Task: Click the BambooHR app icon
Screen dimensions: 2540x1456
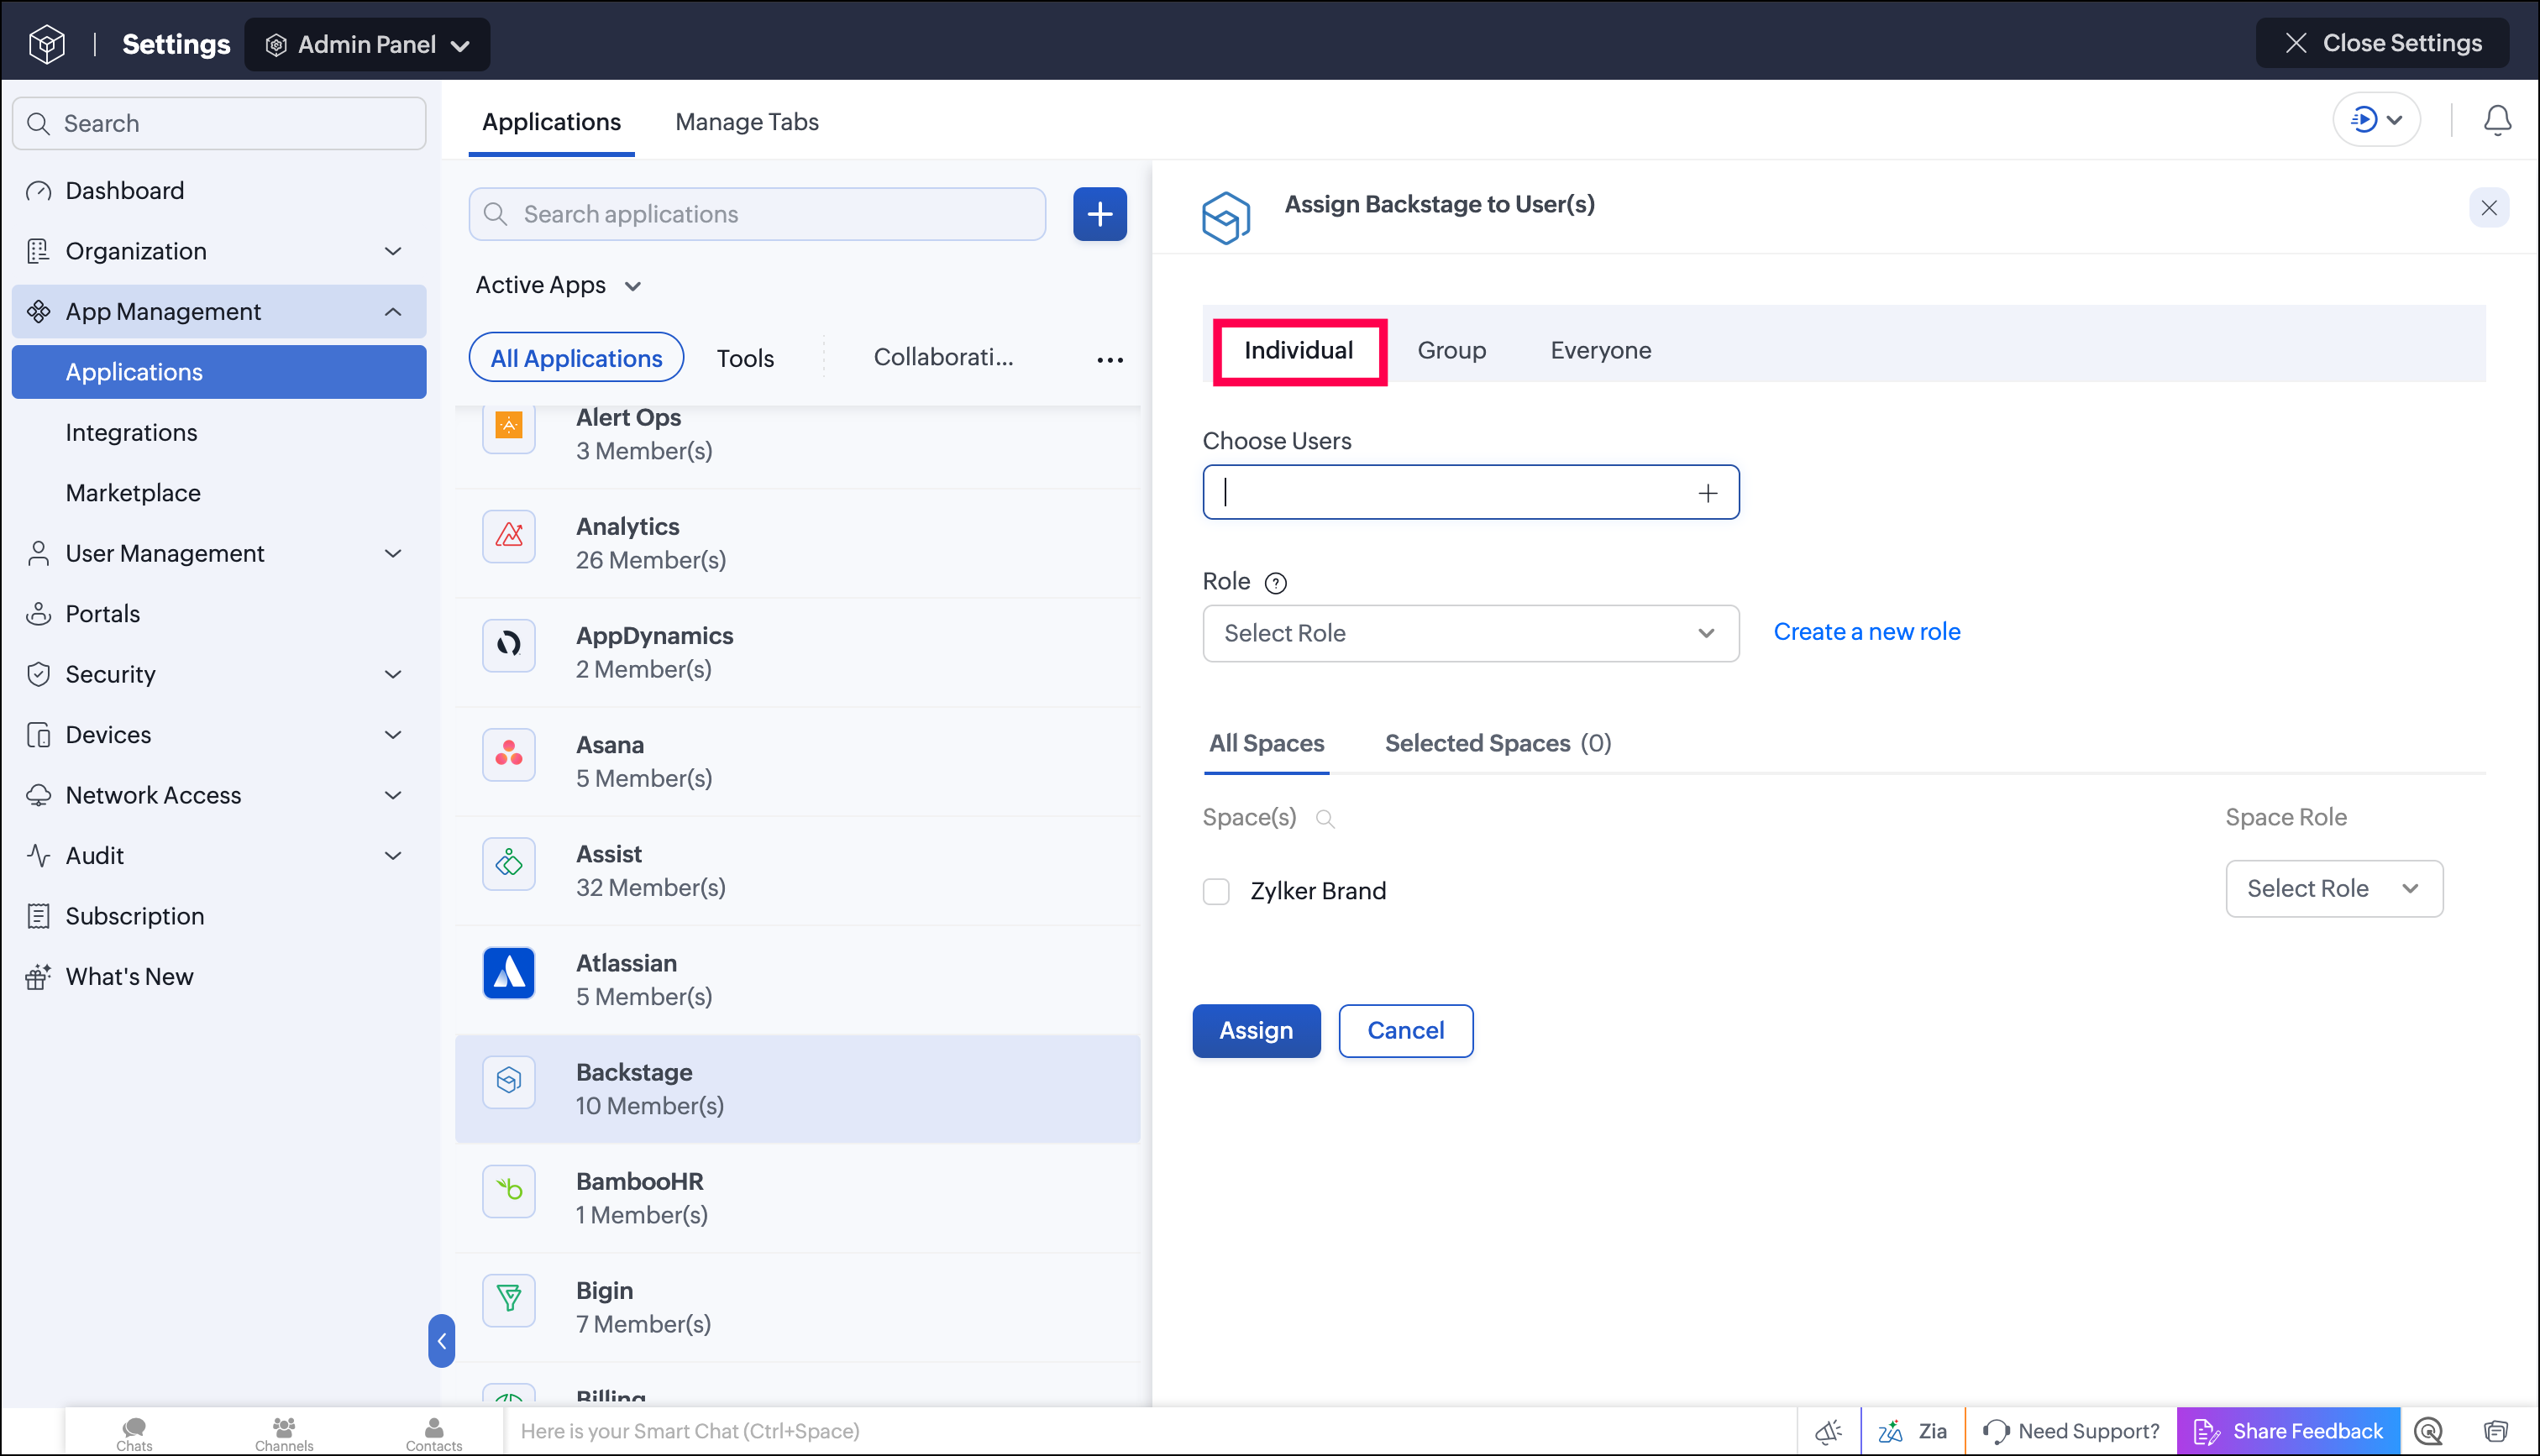Action: pyautogui.click(x=509, y=1190)
